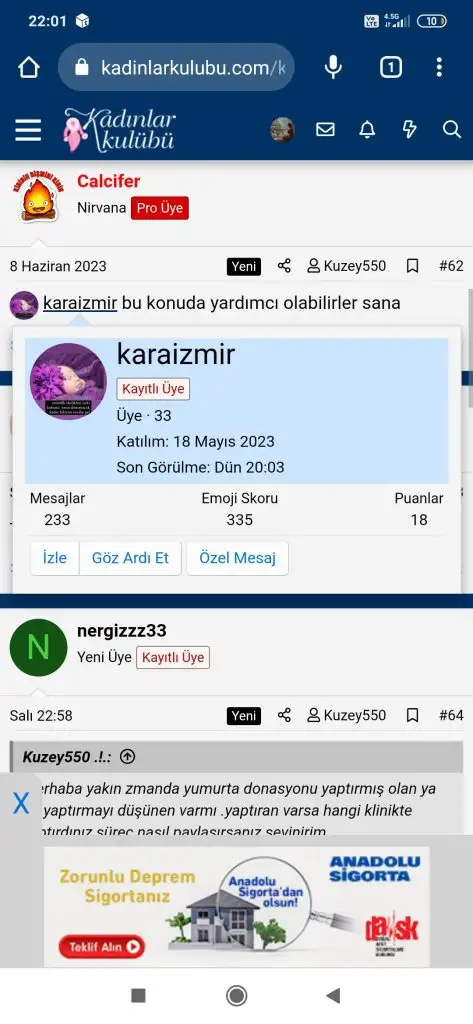Bookmark post #64
The image size is (473, 1024).
pyautogui.click(x=412, y=715)
